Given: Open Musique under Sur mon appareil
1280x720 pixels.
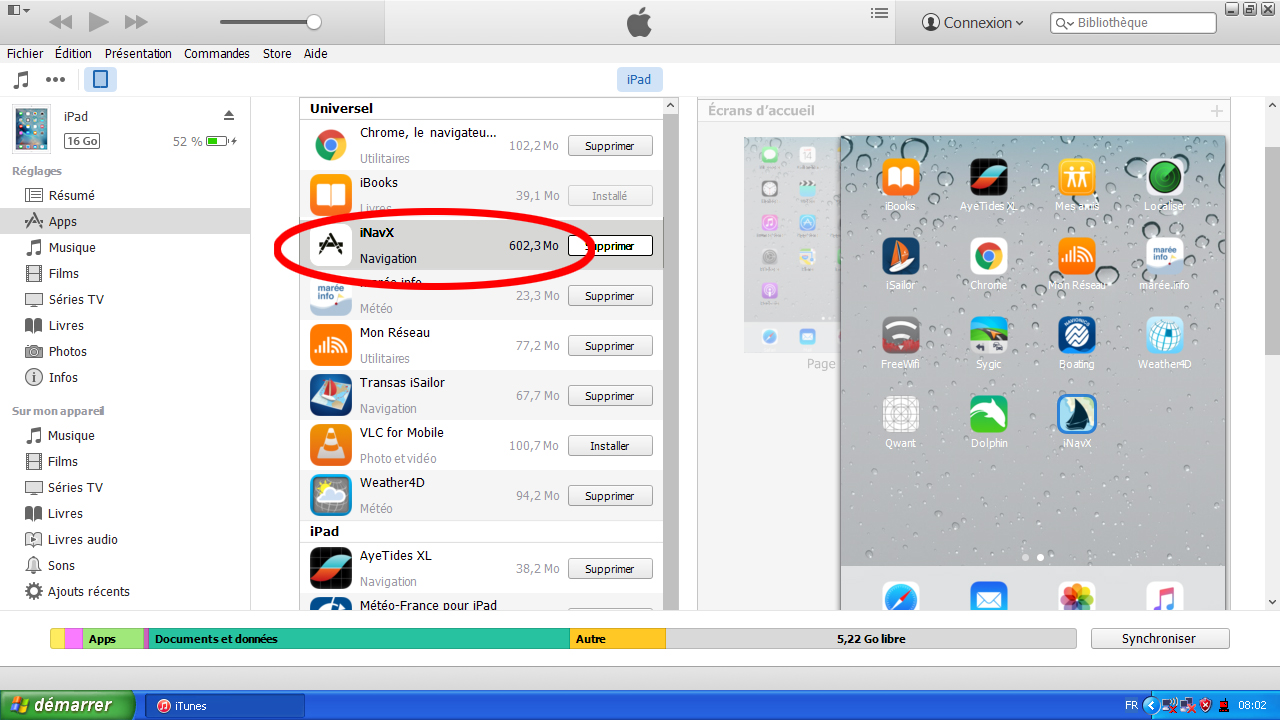Looking at the screenshot, I should coord(71,436).
